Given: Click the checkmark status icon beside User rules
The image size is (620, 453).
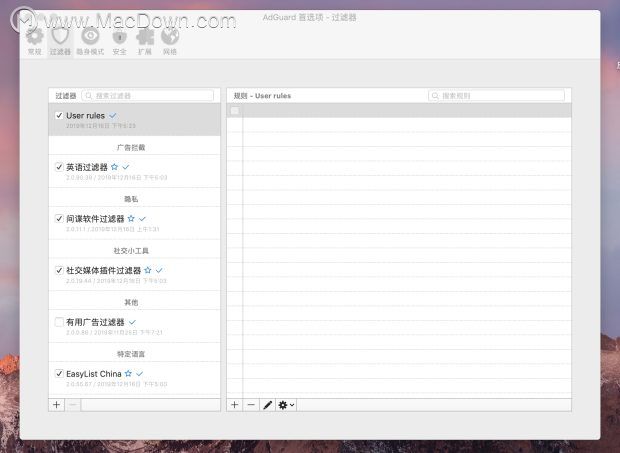Looking at the screenshot, I should (113, 115).
